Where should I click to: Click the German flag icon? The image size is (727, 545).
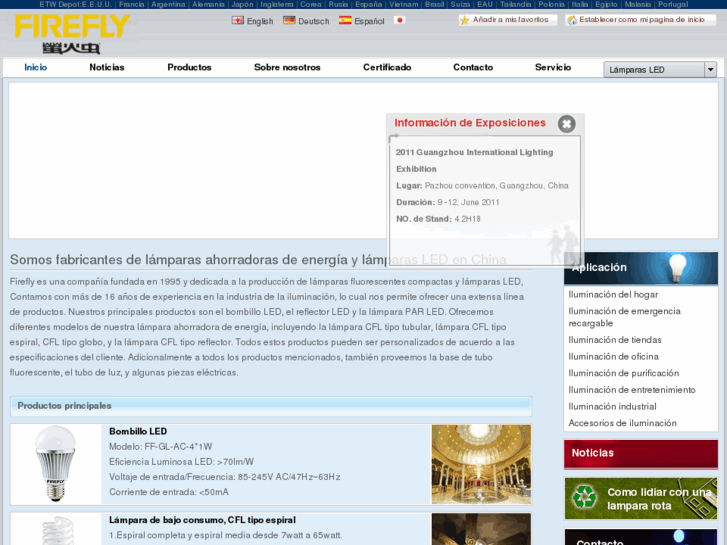click(289, 20)
